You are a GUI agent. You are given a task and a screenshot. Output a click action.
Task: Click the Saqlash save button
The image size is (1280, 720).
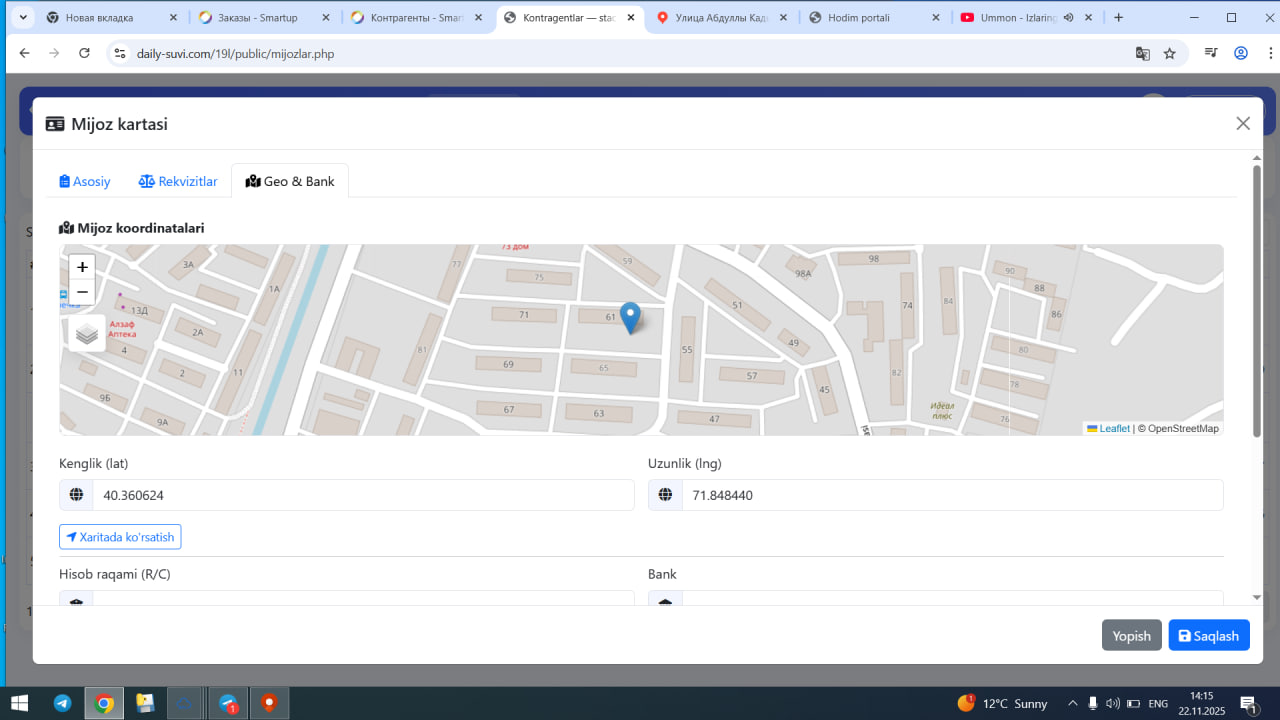[x=1208, y=635]
